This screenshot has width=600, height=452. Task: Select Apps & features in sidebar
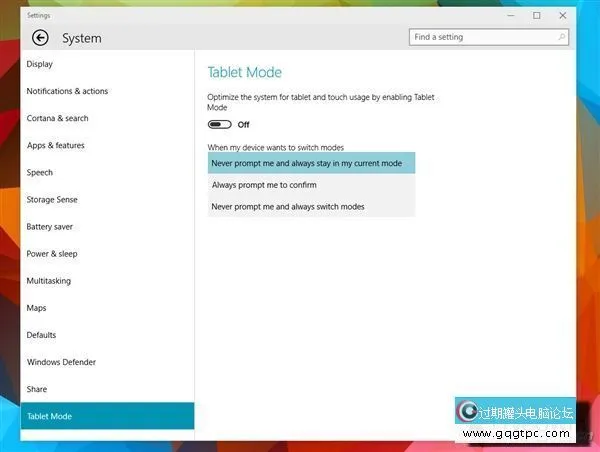pyautogui.click(x=55, y=145)
